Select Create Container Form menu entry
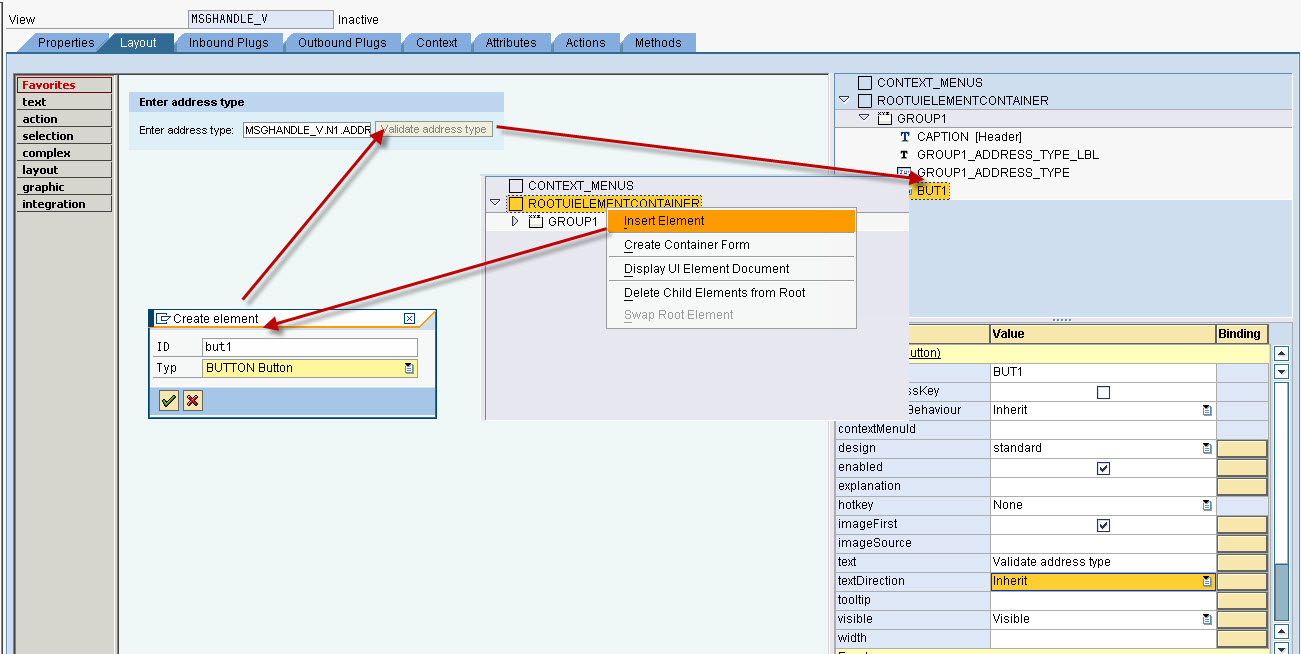Image resolution: width=1301 pixels, height=654 pixels. pyautogui.click(x=685, y=244)
